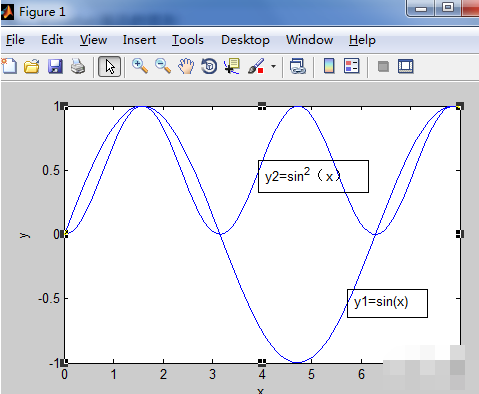Open the Insert menu
The image size is (479, 394).
click(x=139, y=40)
